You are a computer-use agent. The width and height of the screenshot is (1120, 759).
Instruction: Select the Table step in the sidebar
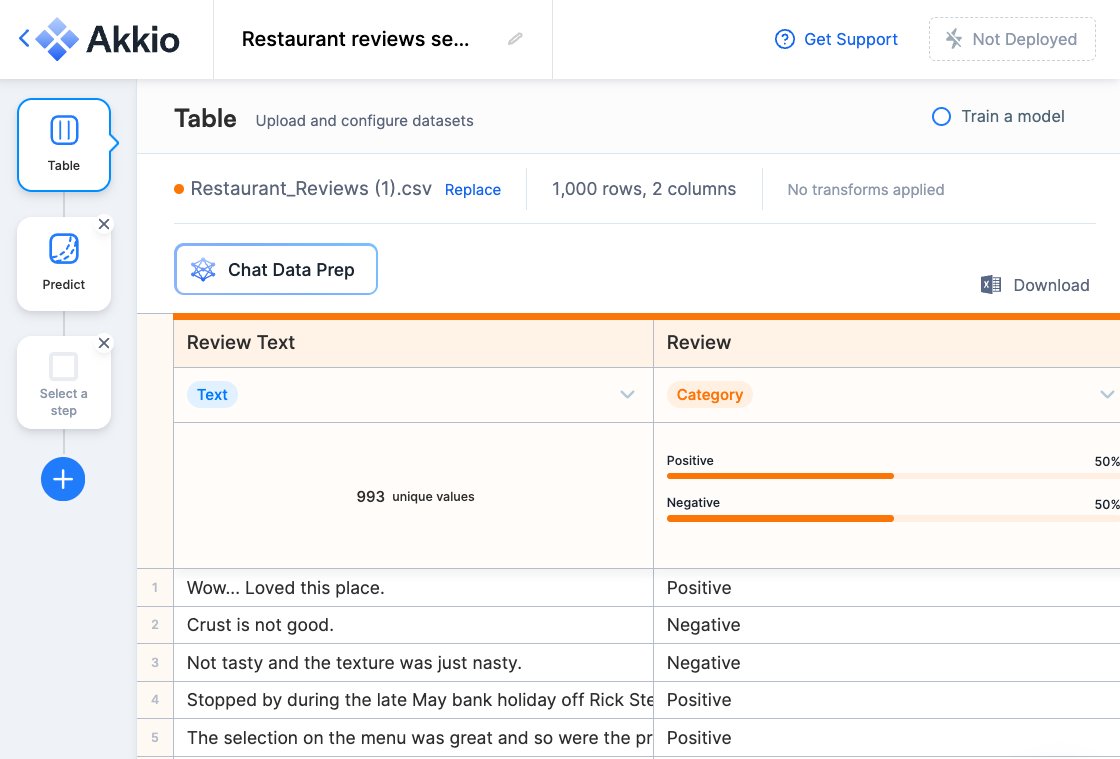[x=63, y=144]
